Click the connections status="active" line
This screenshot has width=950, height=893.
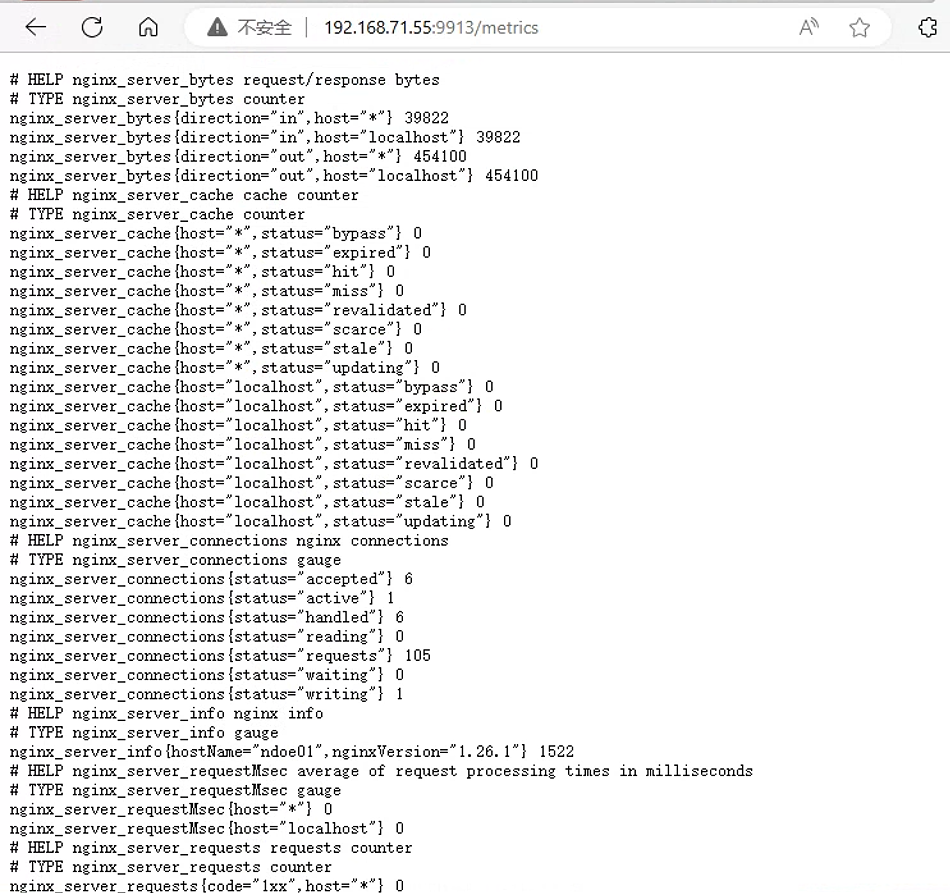tap(202, 599)
